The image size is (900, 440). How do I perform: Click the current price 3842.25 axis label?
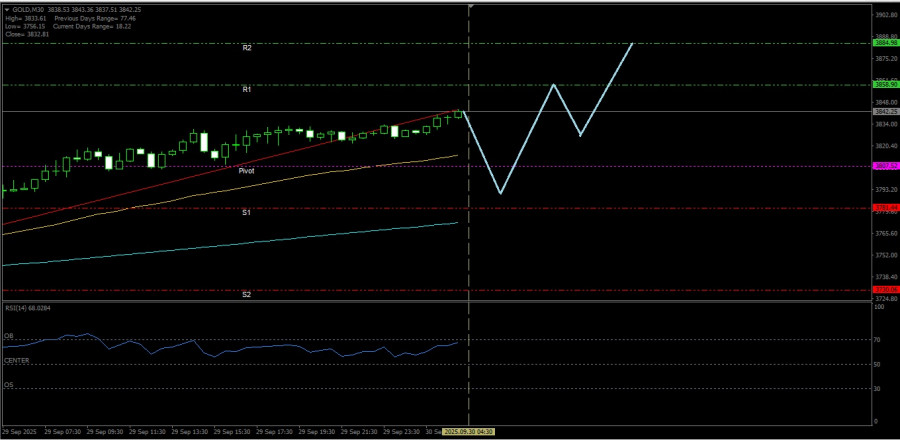tap(884, 111)
